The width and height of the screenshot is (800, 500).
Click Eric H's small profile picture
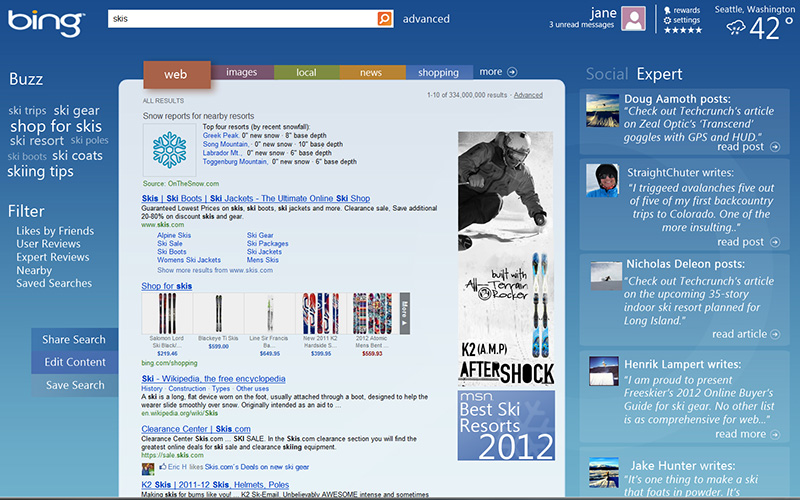click(x=148, y=468)
